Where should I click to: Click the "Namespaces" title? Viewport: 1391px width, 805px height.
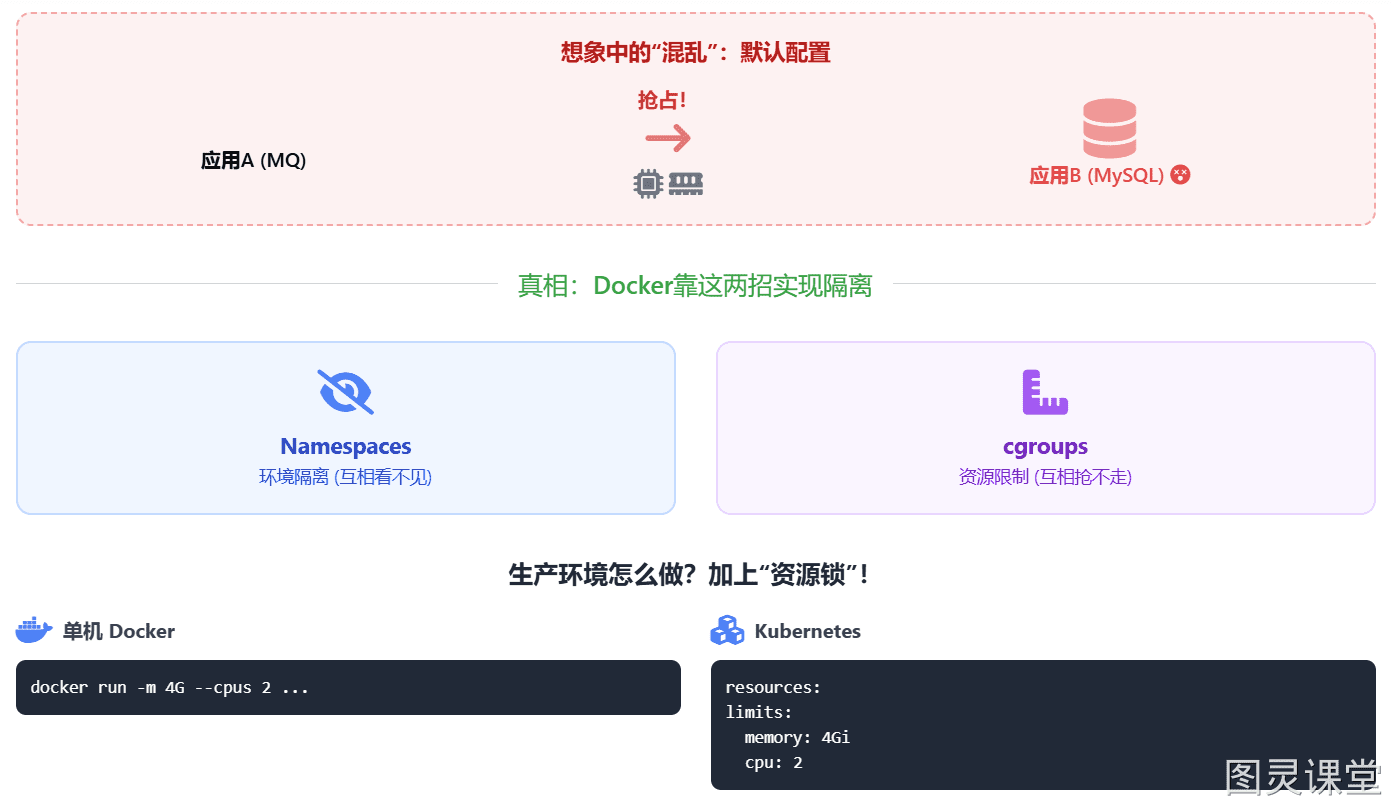click(x=346, y=447)
